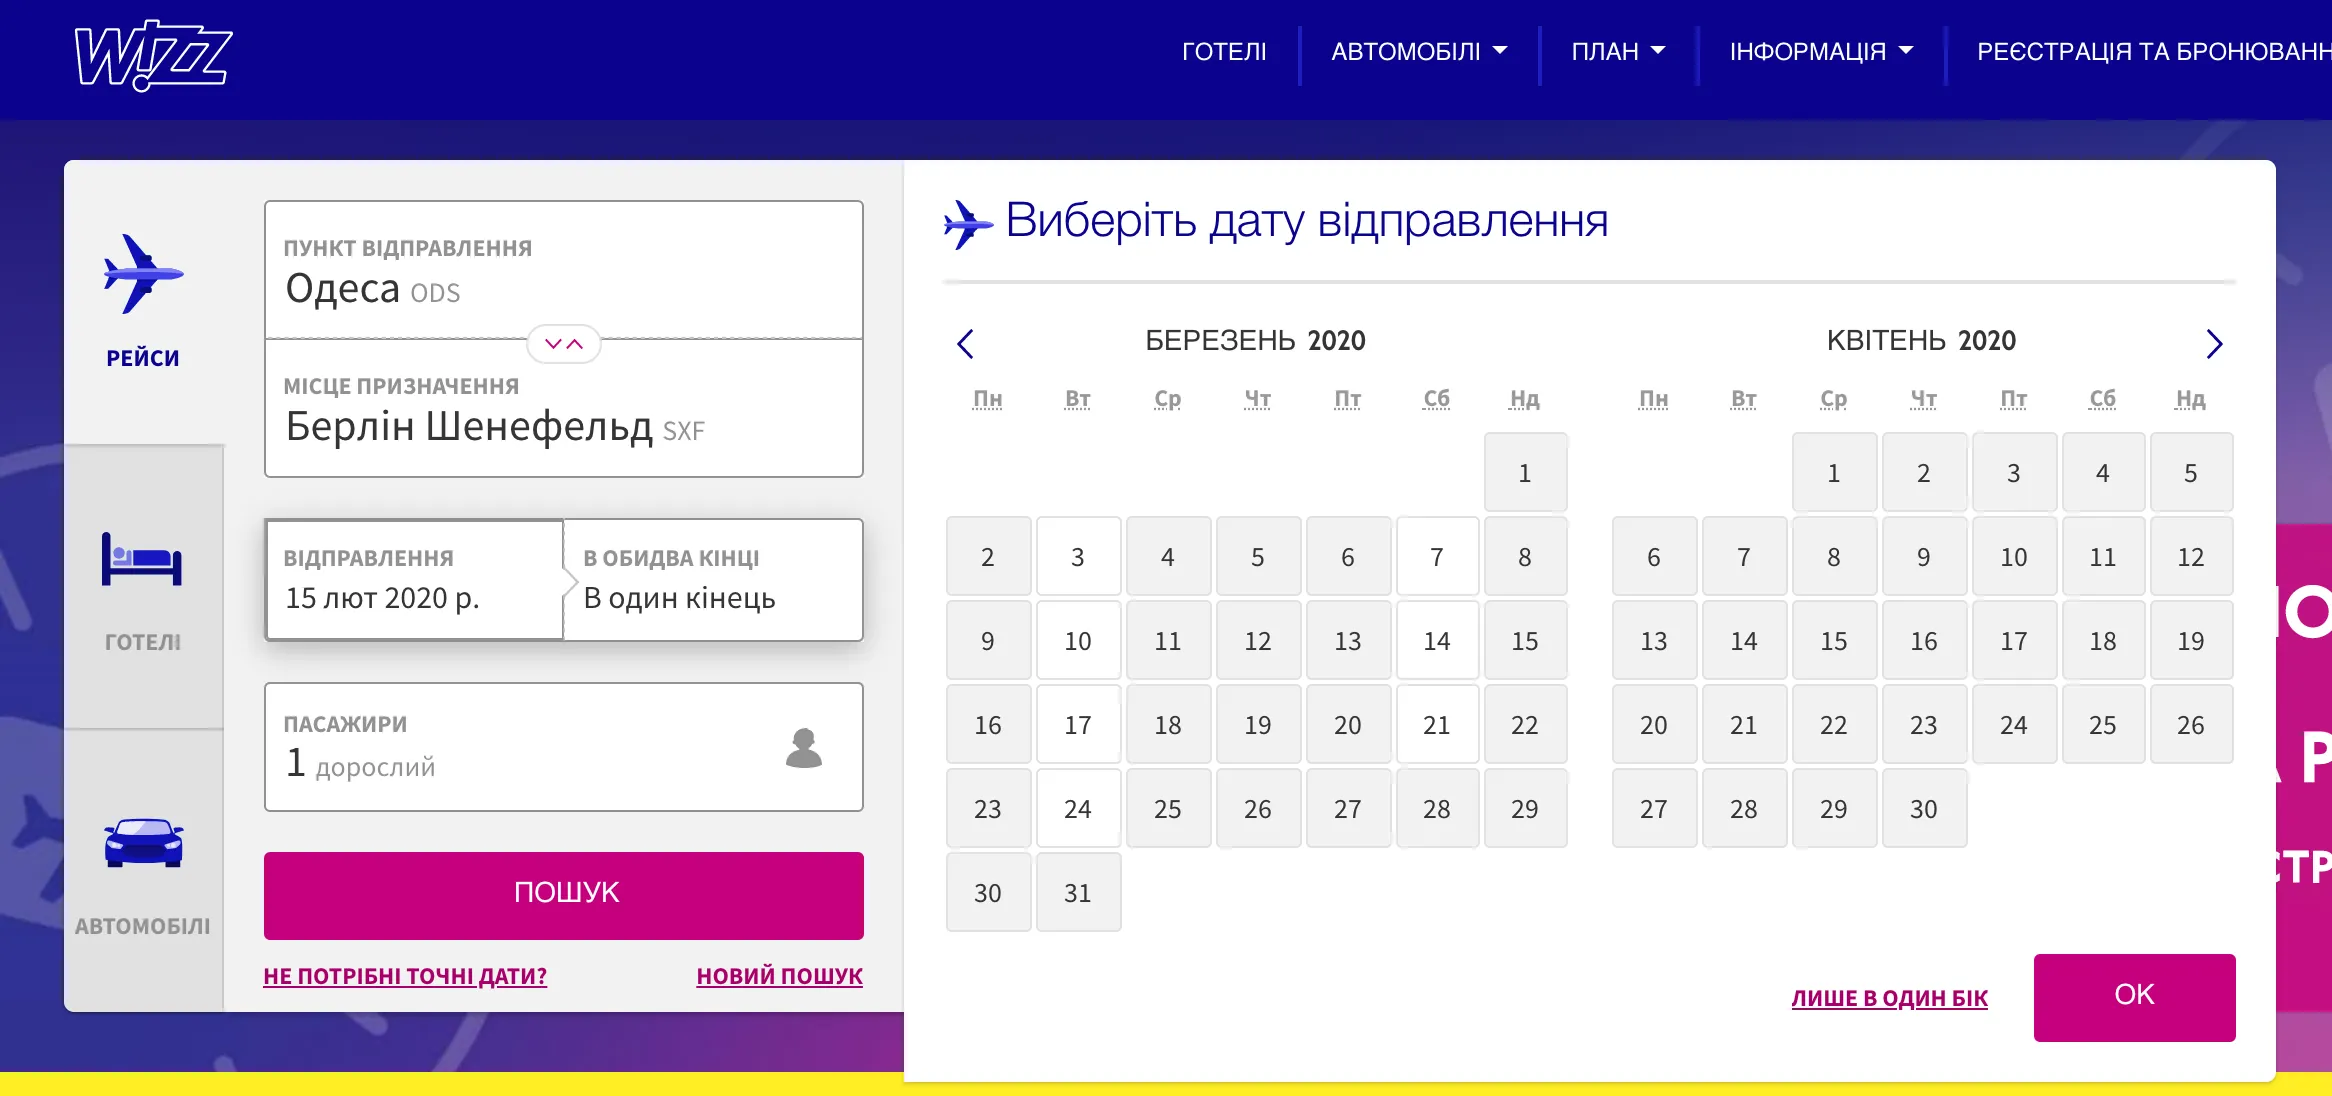The height and width of the screenshot is (1096, 2332).
Task: Confirm date selection with the OK button
Action: point(2134,994)
